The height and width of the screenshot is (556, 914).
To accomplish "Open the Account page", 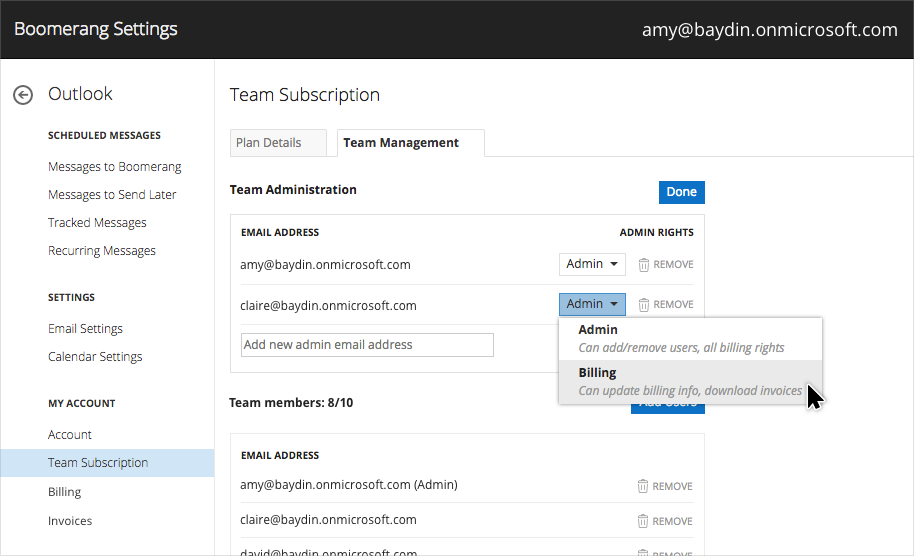I will point(70,435).
